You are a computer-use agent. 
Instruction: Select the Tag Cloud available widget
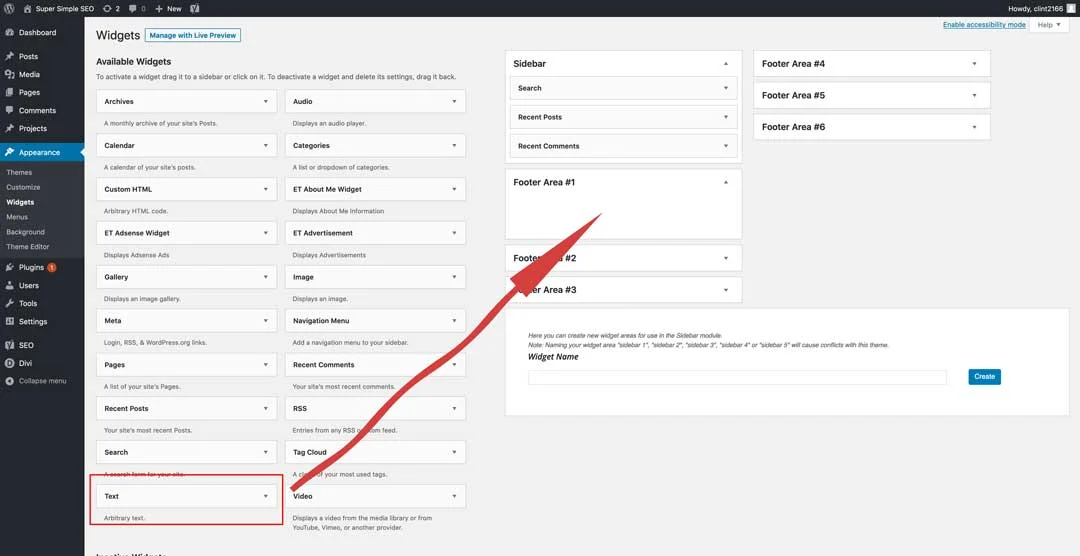(375, 452)
